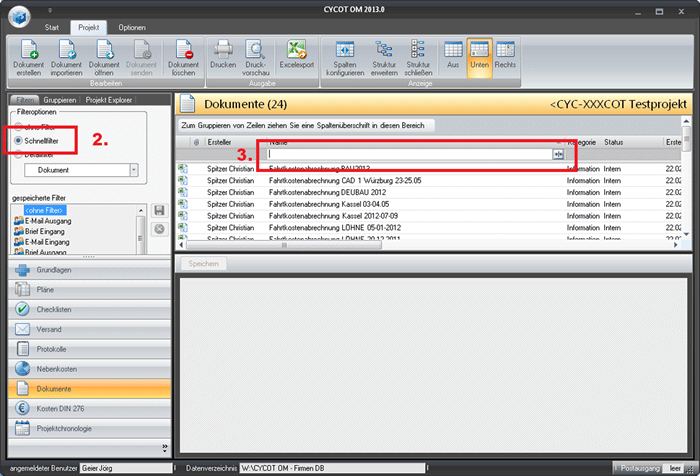The height and width of the screenshot is (476, 700).
Task: Click Struktur schließen
Action: click(418, 58)
